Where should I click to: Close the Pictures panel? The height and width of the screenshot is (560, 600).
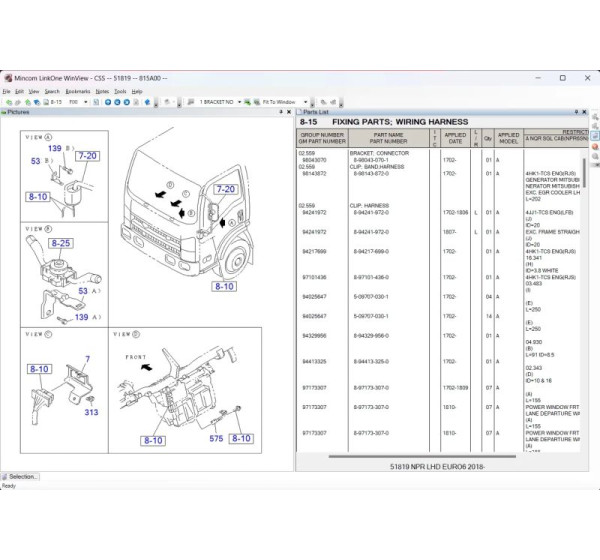(x=290, y=113)
